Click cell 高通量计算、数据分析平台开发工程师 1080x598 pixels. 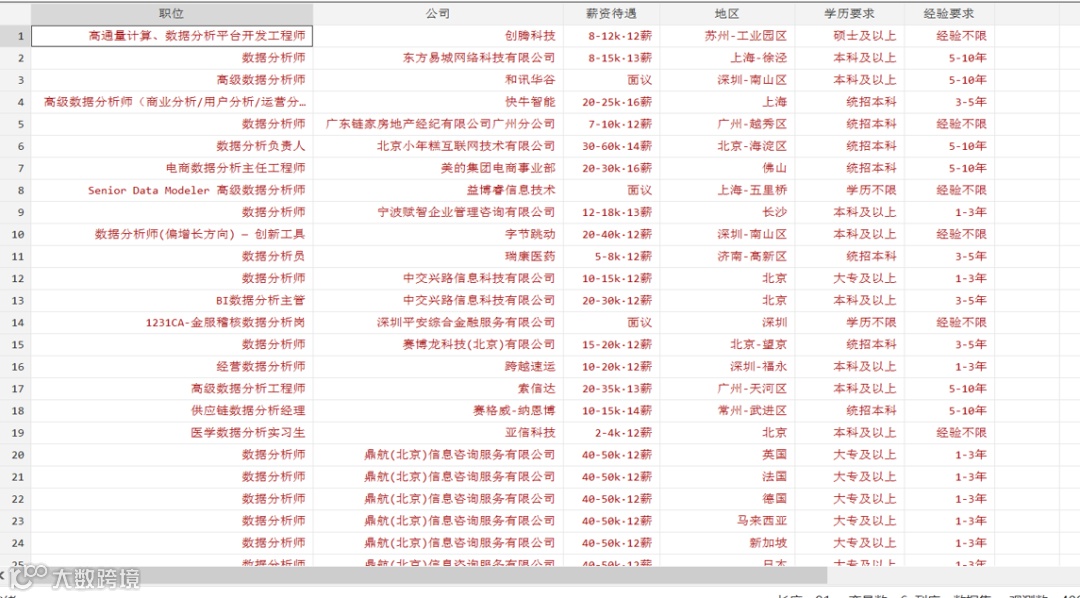172,36
